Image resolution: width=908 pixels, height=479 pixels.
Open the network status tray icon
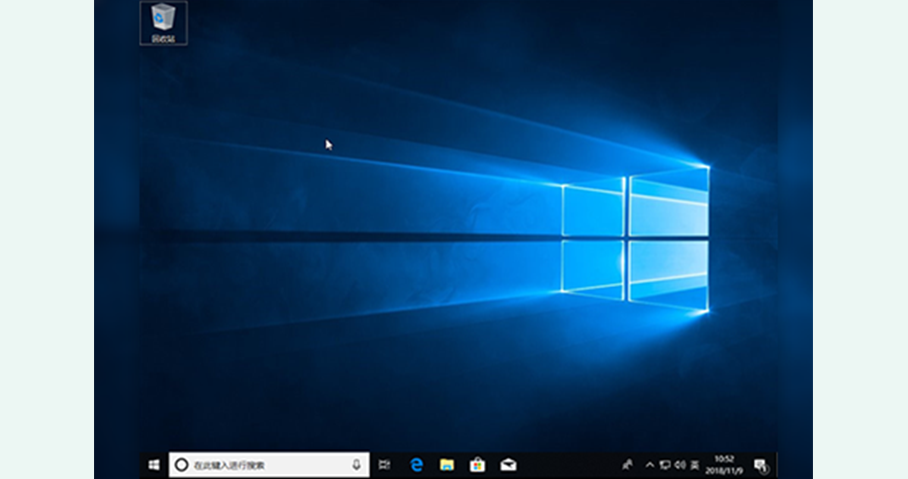[665, 465]
